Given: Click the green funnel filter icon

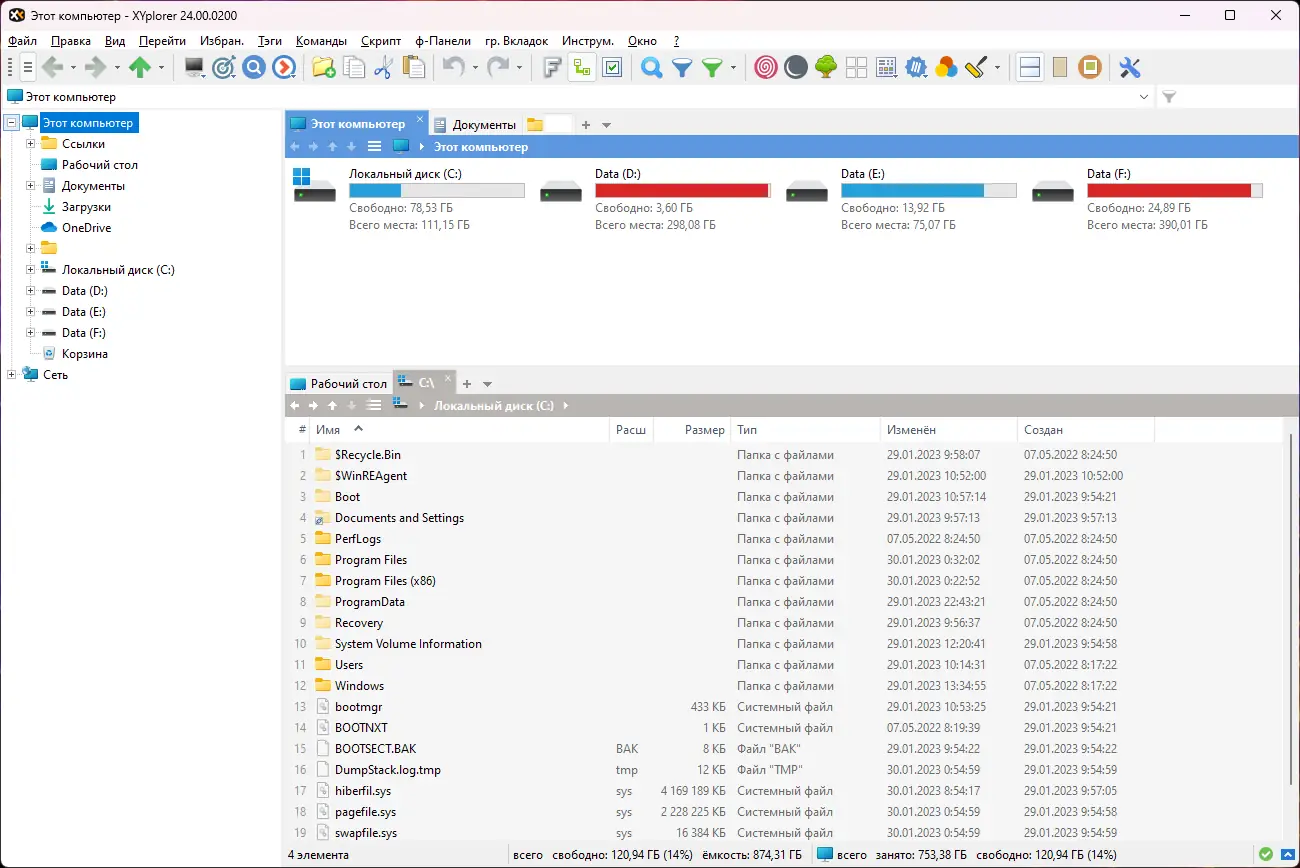Looking at the screenshot, I should tap(712, 68).
